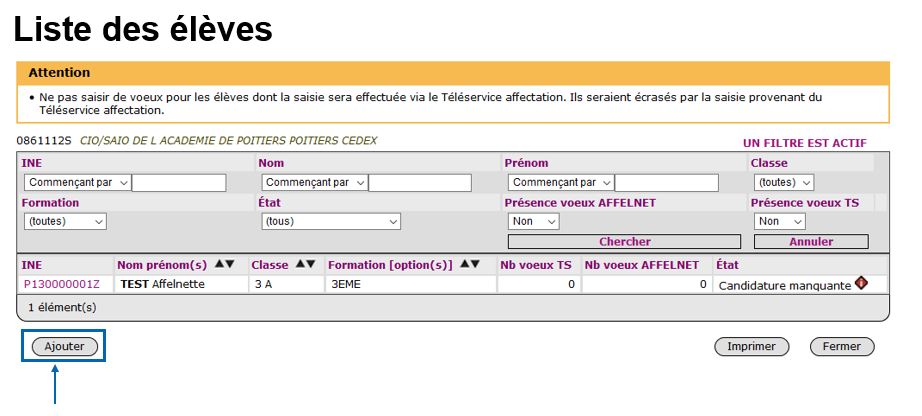Click the Candidature manquante warning icon

(x=861, y=284)
